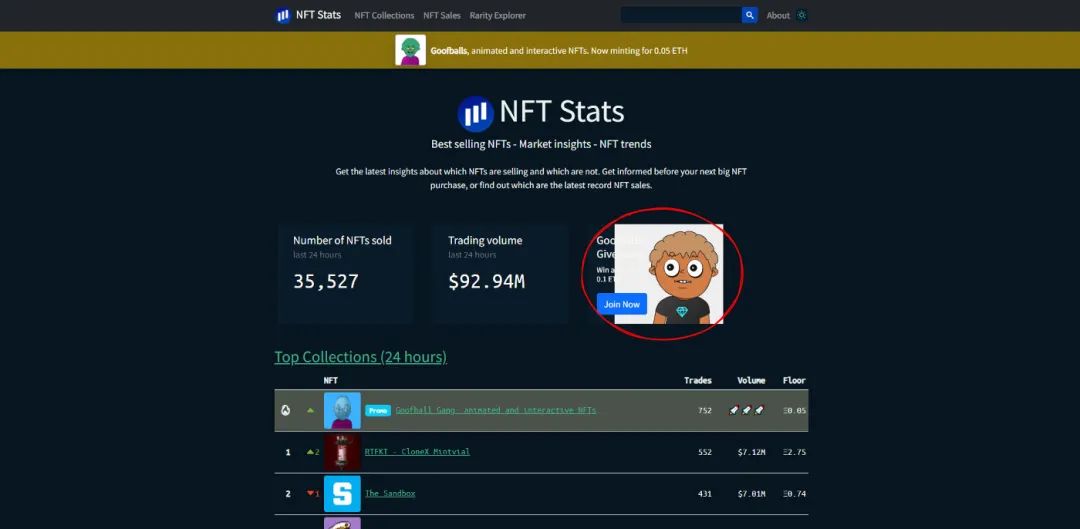
Task: Click the Floor column header
Action: point(793,380)
